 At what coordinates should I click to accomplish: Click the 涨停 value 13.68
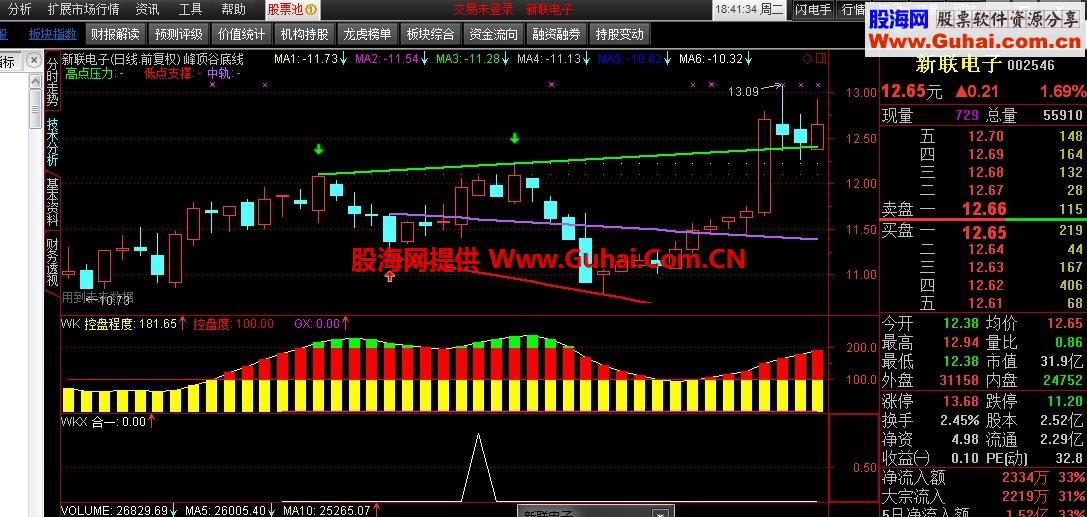coord(960,401)
